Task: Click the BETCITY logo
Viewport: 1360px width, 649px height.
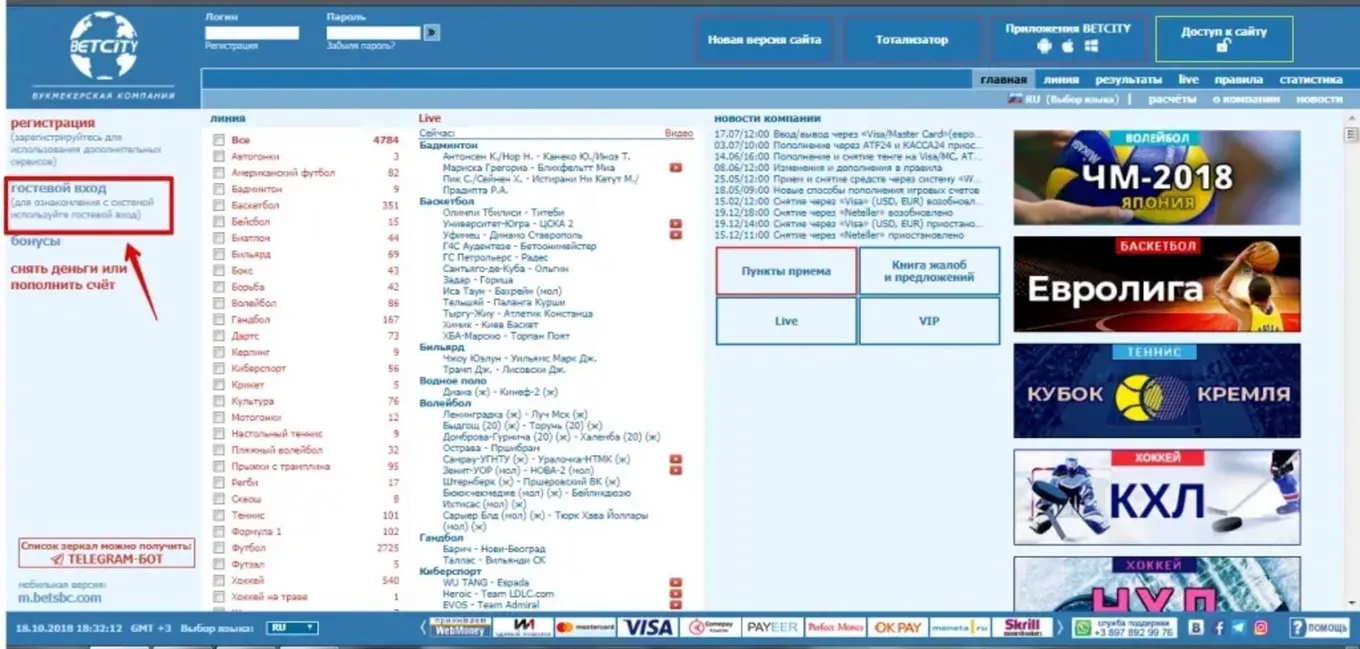Action: 104,45
